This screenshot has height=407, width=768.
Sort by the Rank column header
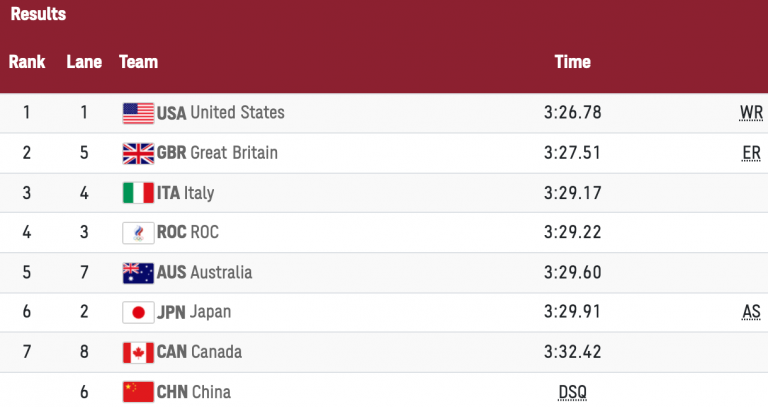tap(27, 62)
